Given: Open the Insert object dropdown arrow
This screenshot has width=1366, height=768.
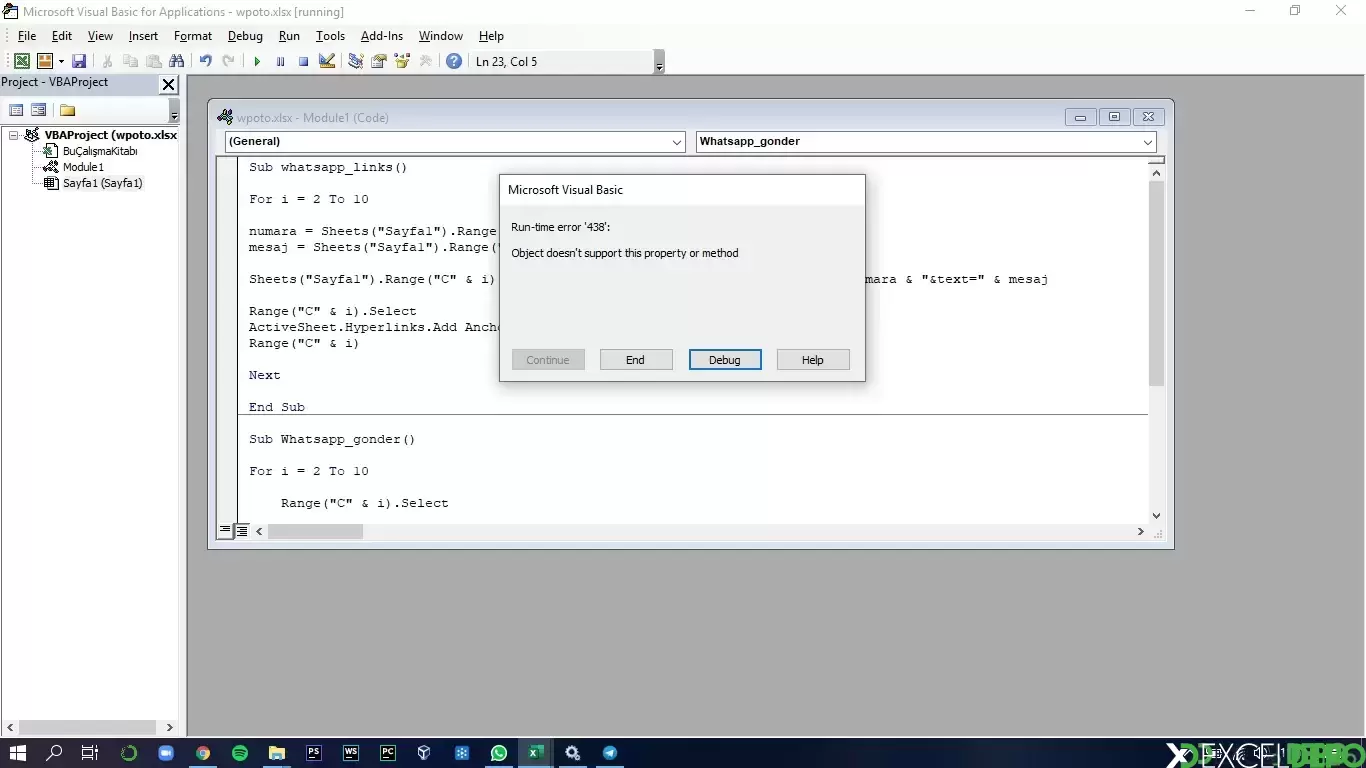Looking at the screenshot, I should [x=61, y=61].
